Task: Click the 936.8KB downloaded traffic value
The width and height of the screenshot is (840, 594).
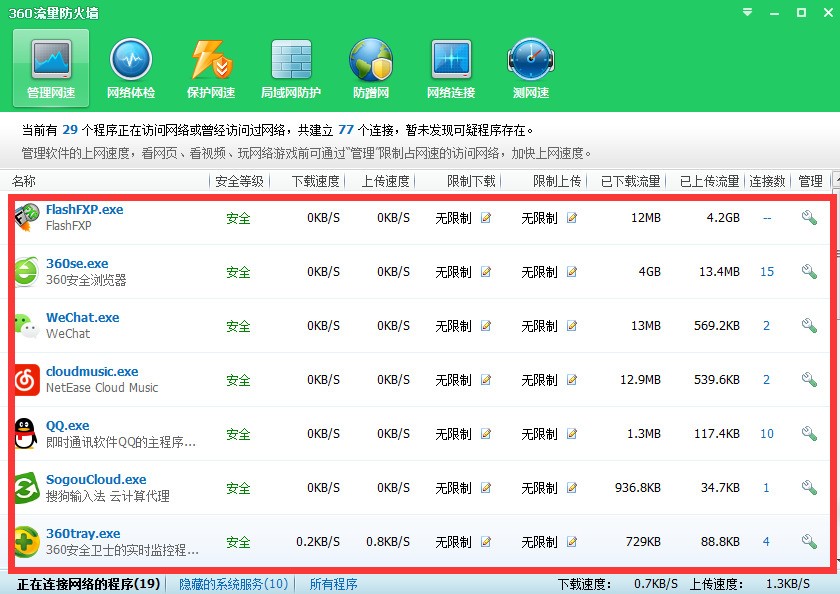Action: (638, 487)
